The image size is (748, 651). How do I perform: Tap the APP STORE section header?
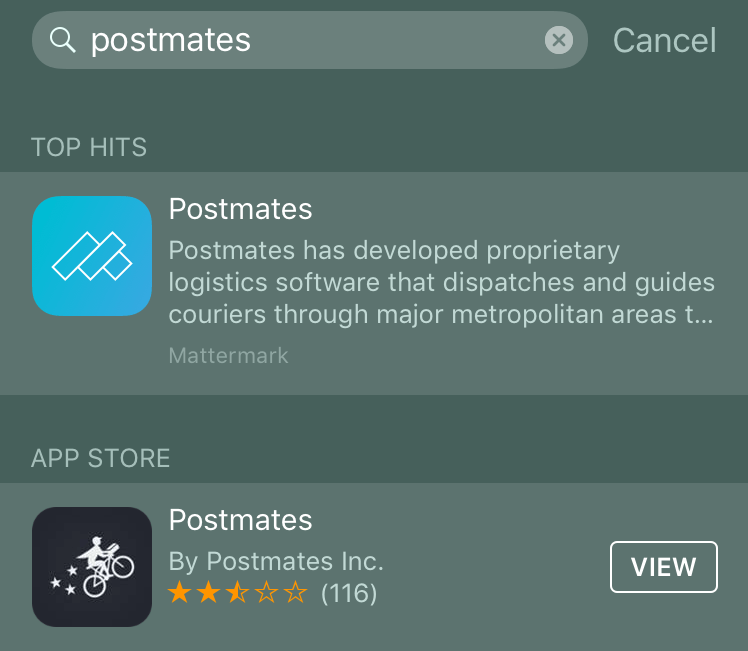tap(101, 458)
